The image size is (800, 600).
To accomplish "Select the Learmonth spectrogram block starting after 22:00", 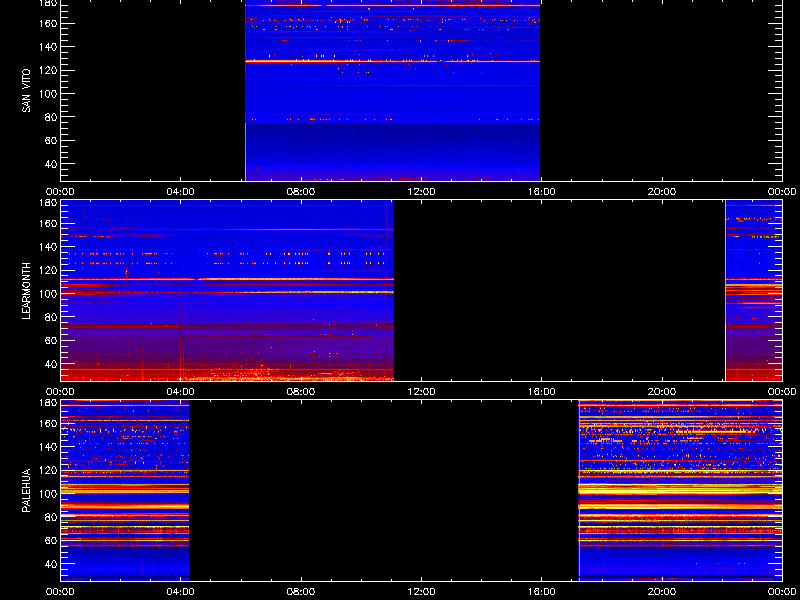I will point(754,290).
